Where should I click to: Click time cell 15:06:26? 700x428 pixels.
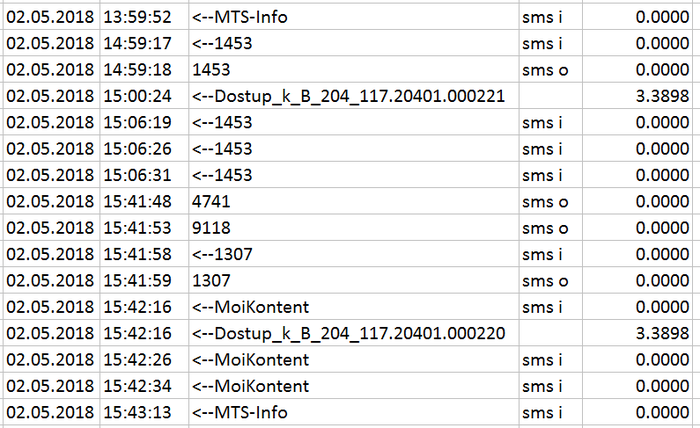coord(143,149)
